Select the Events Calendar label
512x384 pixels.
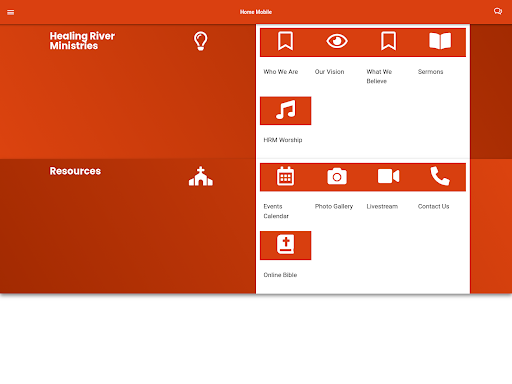[276, 211]
